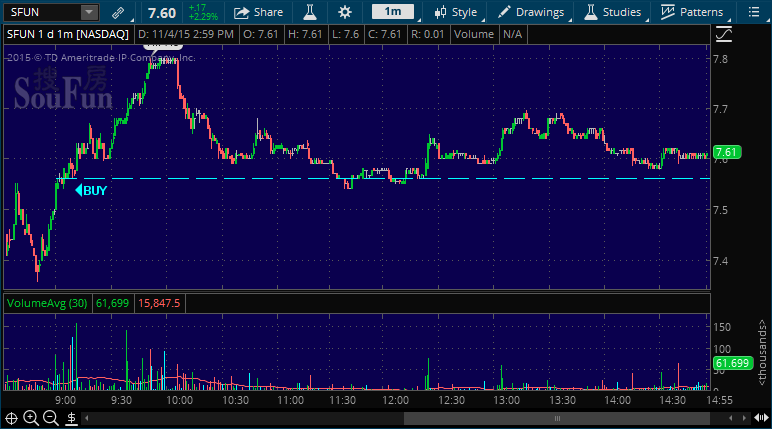The height and width of the screenshot is (429, 772).
Task: Click the small left arrow near scrollbar end
Action: pyautogui.click(x=731, y=418)
